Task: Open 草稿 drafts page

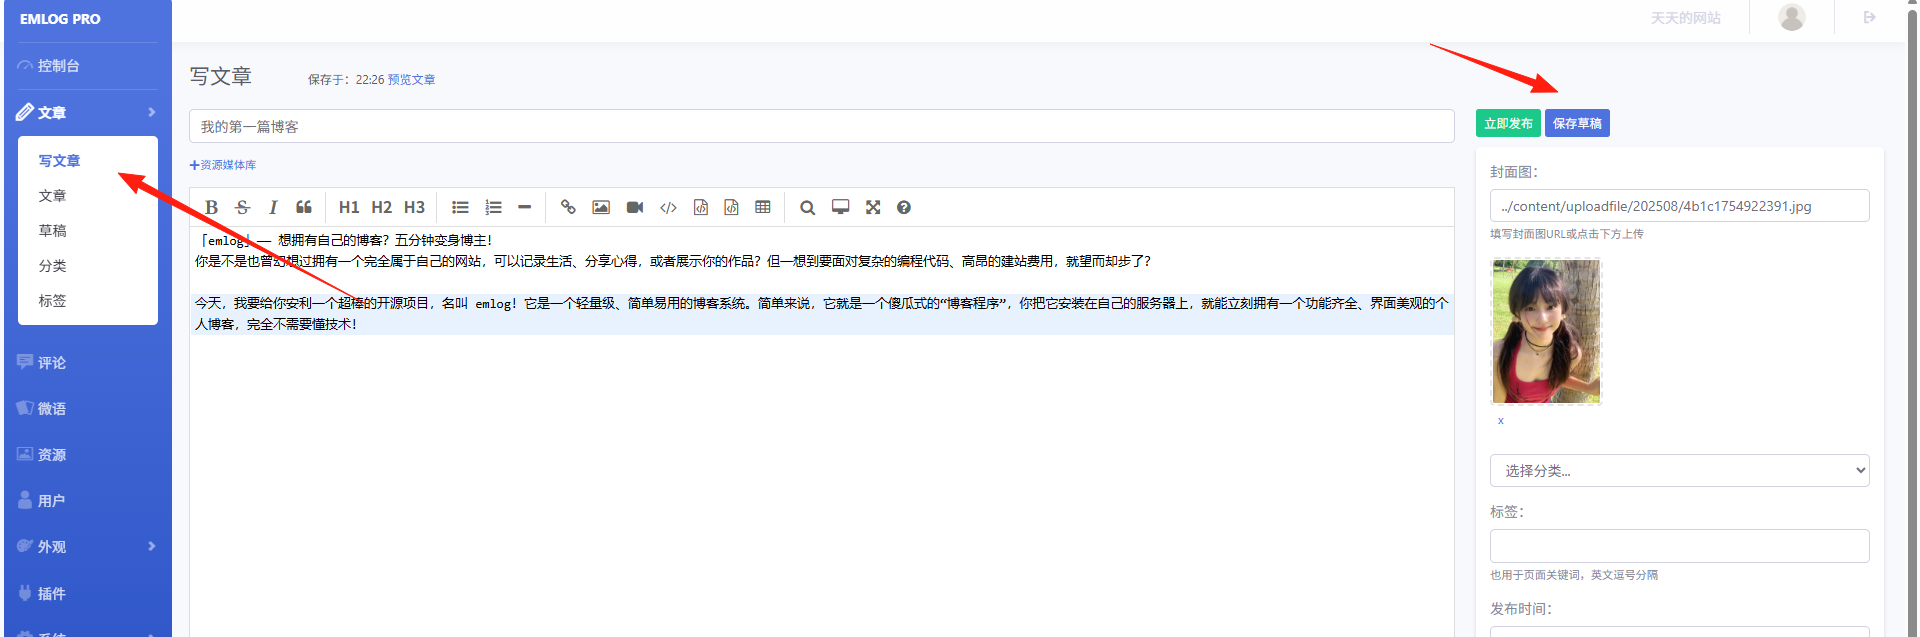Action: pos(52,231)
